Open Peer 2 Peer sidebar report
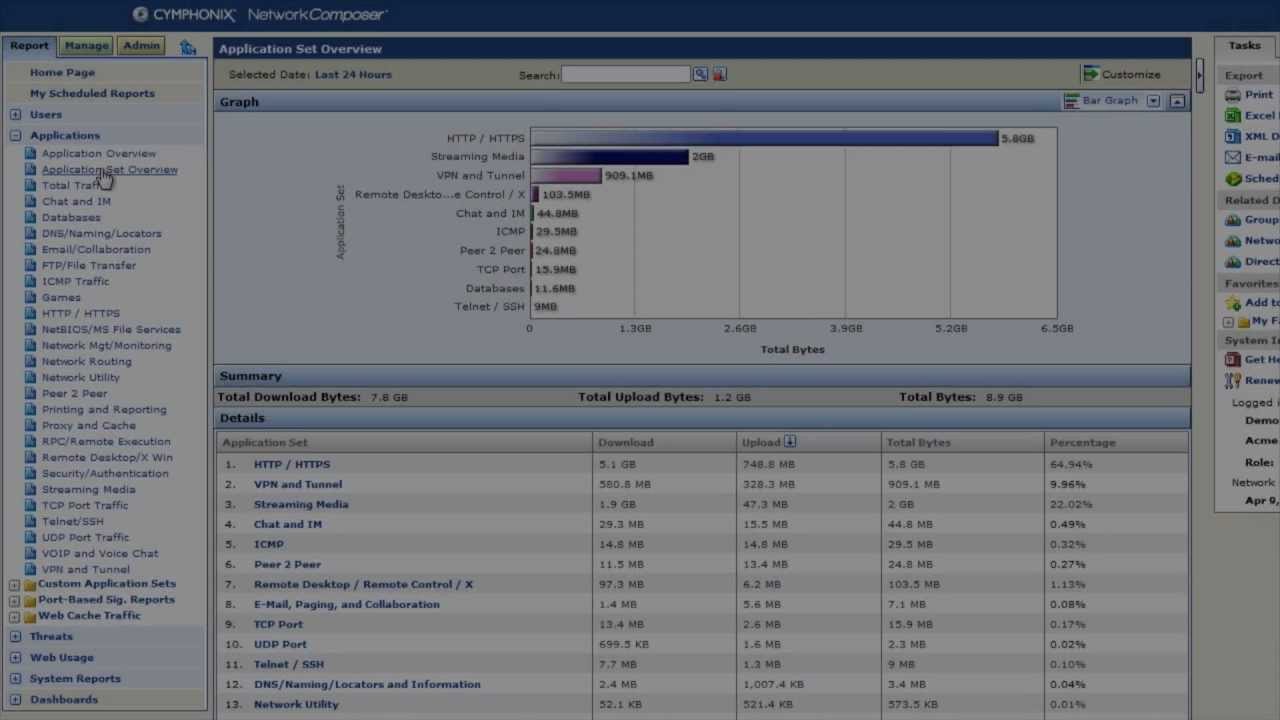This screenshot has height=720, width=1280. (74, 394)
